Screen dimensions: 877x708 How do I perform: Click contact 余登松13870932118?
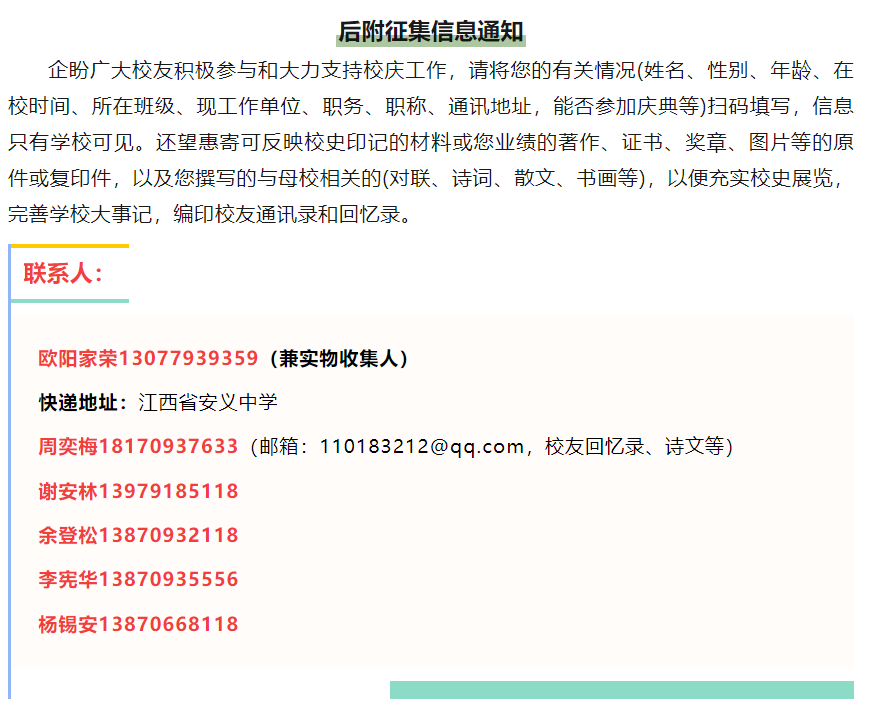coord(138,535)
